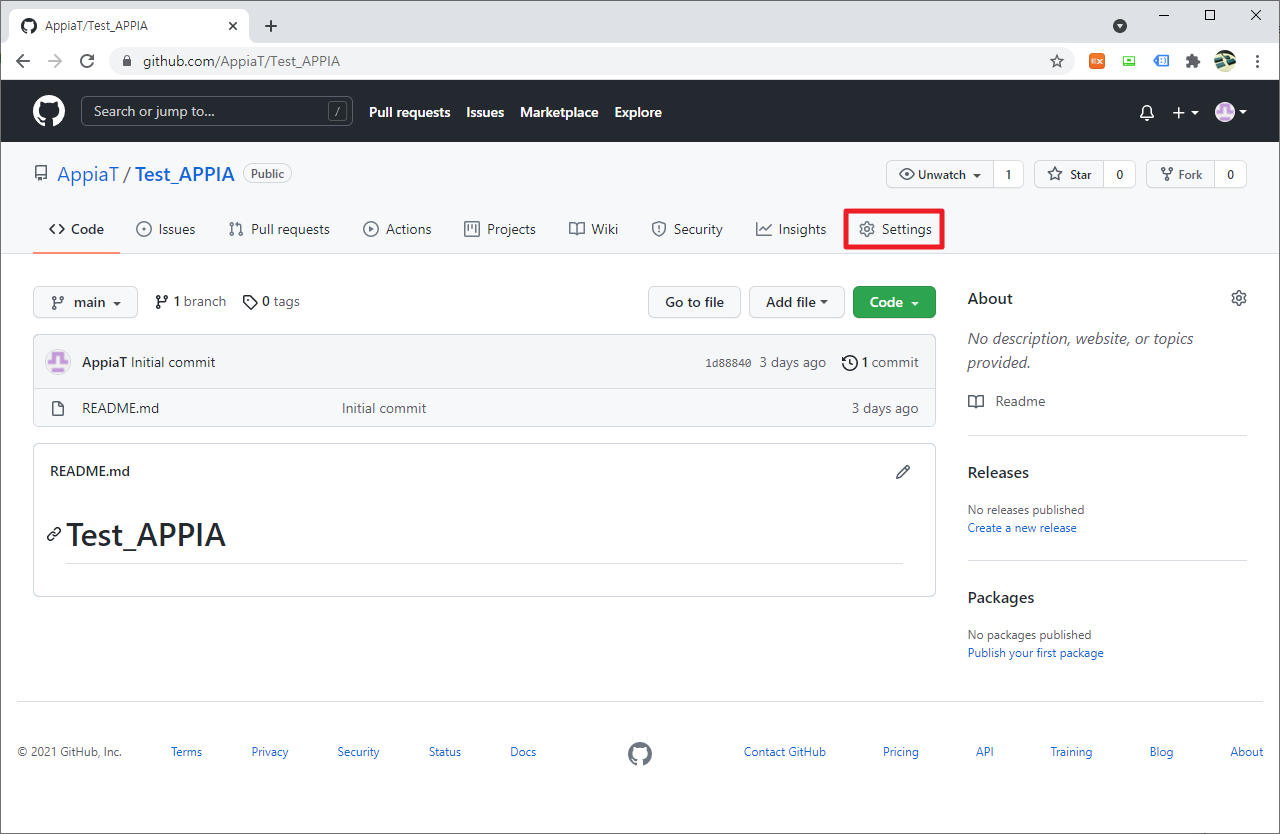Click Publish your first package link

(1036, 653)
